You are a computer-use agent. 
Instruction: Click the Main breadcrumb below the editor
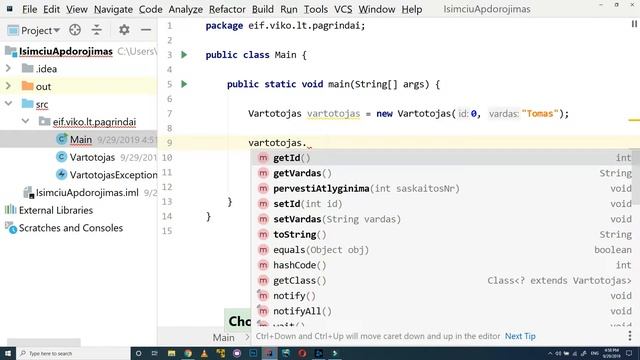[224, 338]
